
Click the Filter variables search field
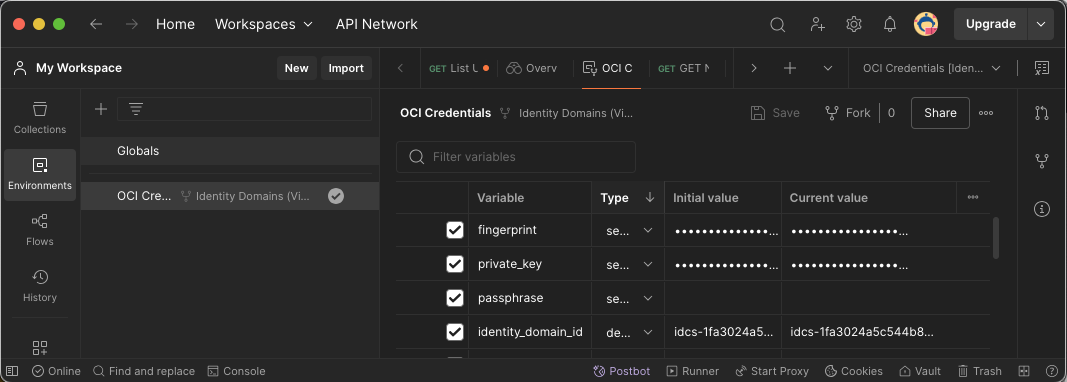click(x=516, y=157)
